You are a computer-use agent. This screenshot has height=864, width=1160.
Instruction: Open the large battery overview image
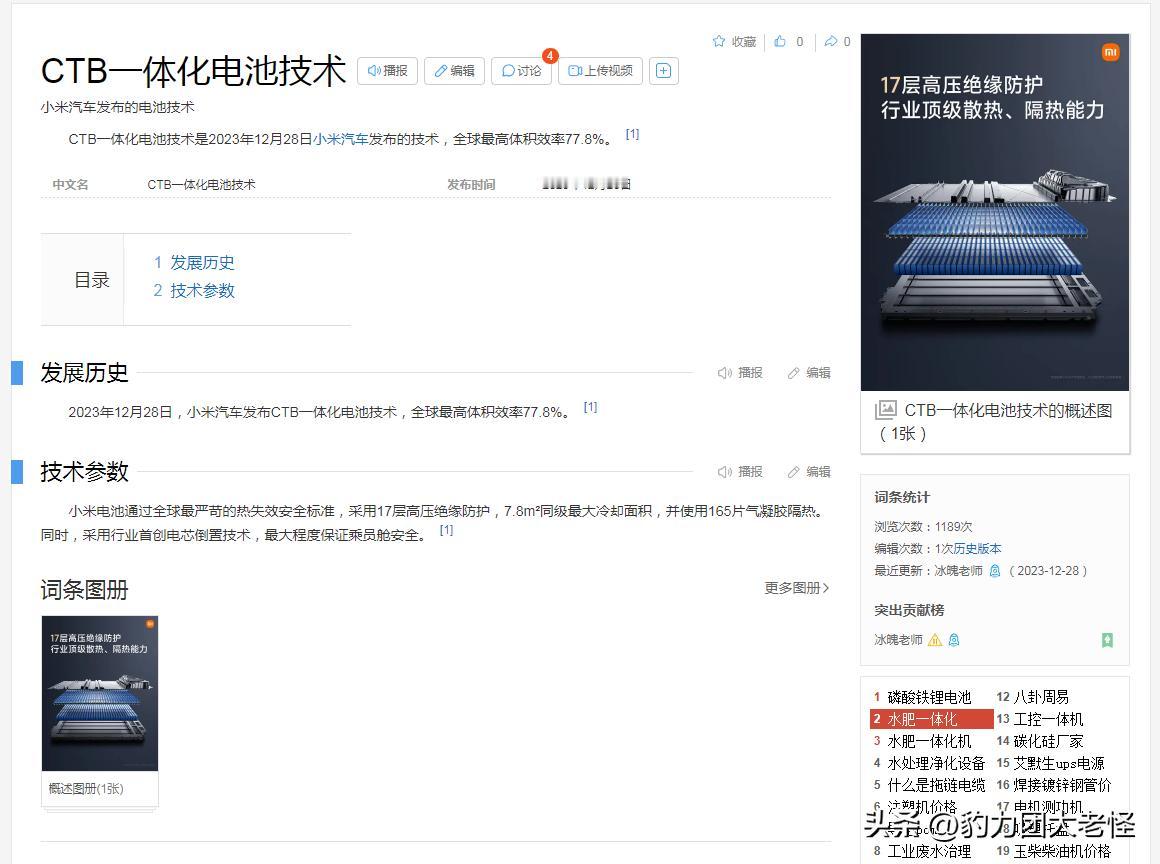coord(995,212)
